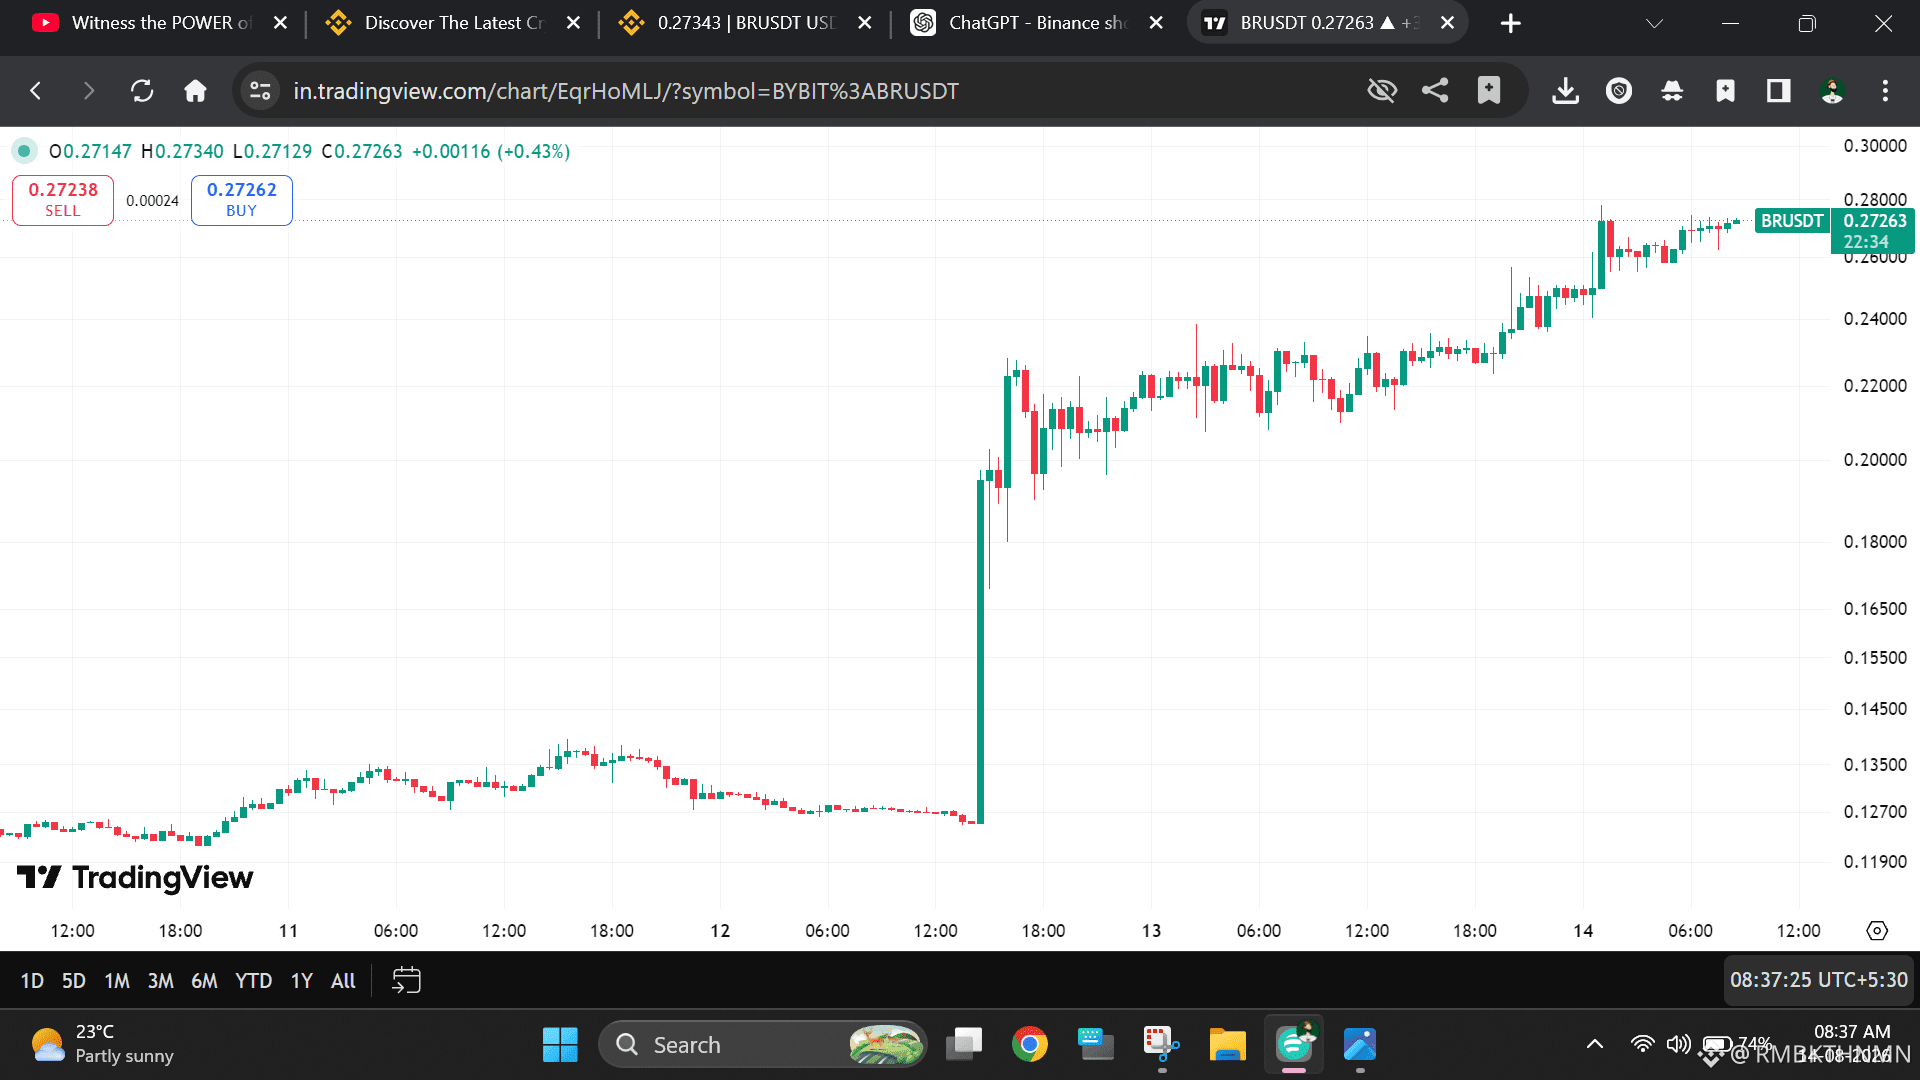This screenshot has height=1080, width=1920.
Task: Click the address bar URL
Action: pyautogui.click(x=626, y=91)
